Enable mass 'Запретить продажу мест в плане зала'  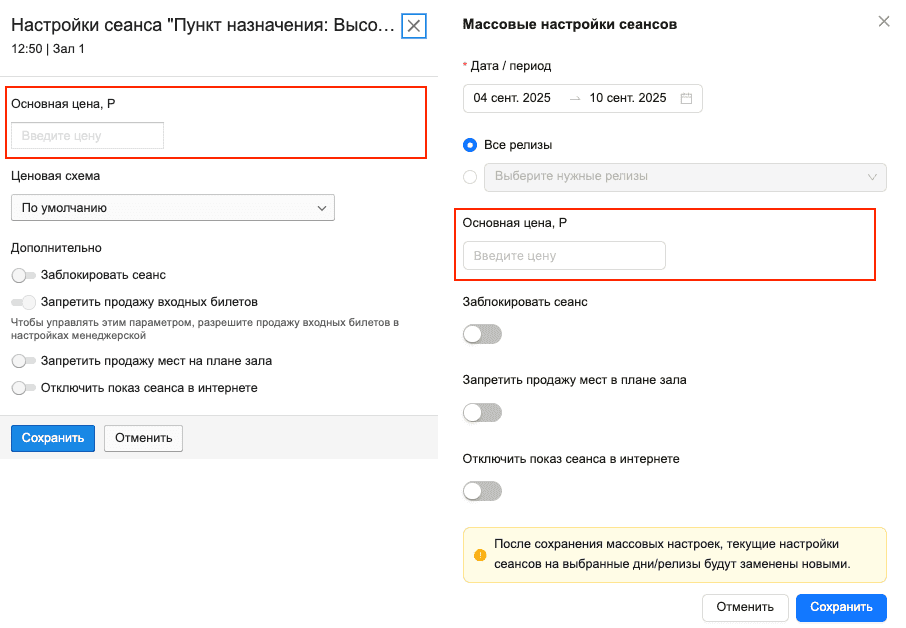pos(482,412)
